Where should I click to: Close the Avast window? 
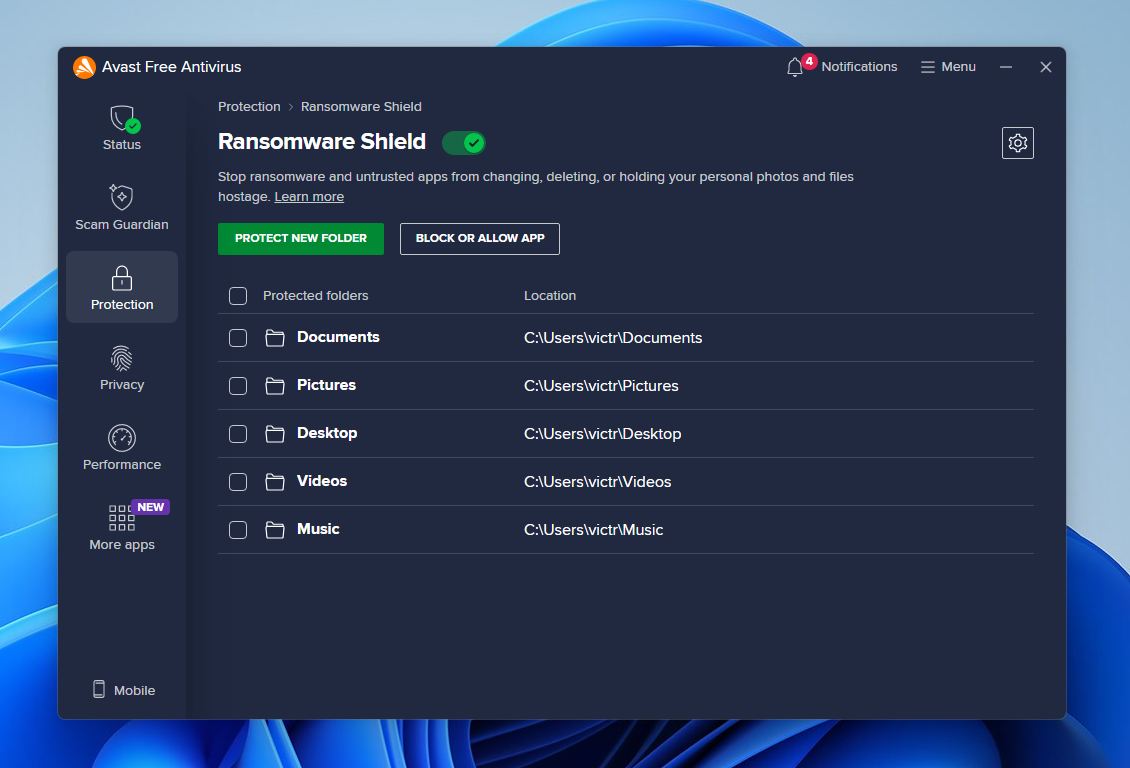(x=1046, y=67)
